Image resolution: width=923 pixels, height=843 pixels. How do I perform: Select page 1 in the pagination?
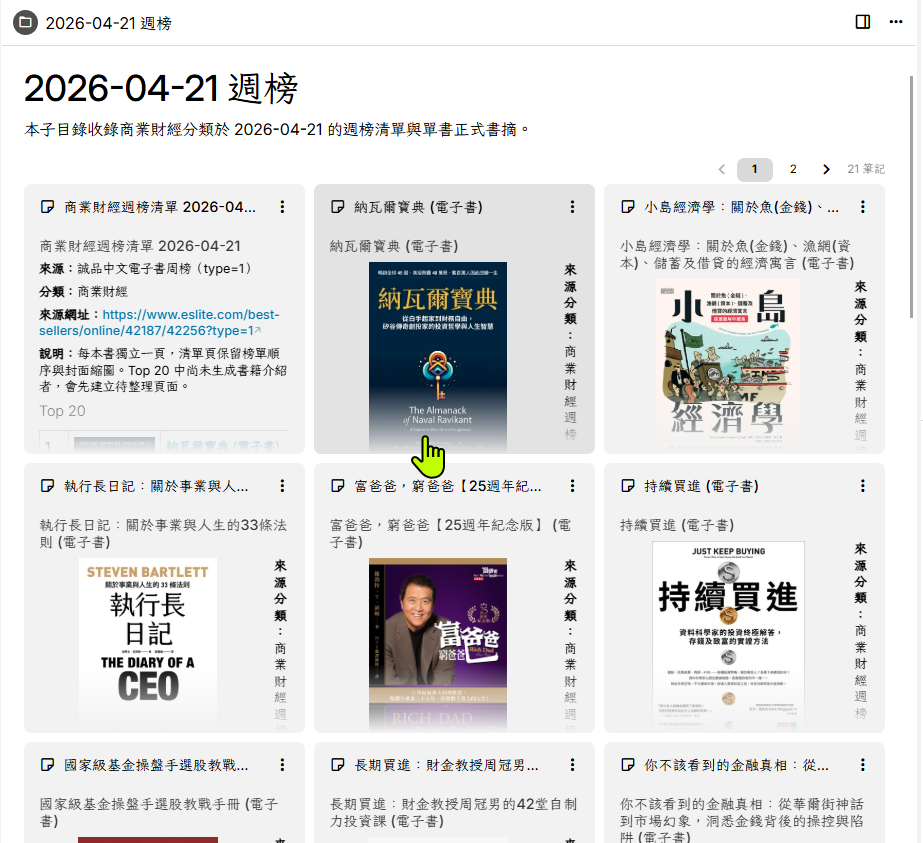click(755, 169)
